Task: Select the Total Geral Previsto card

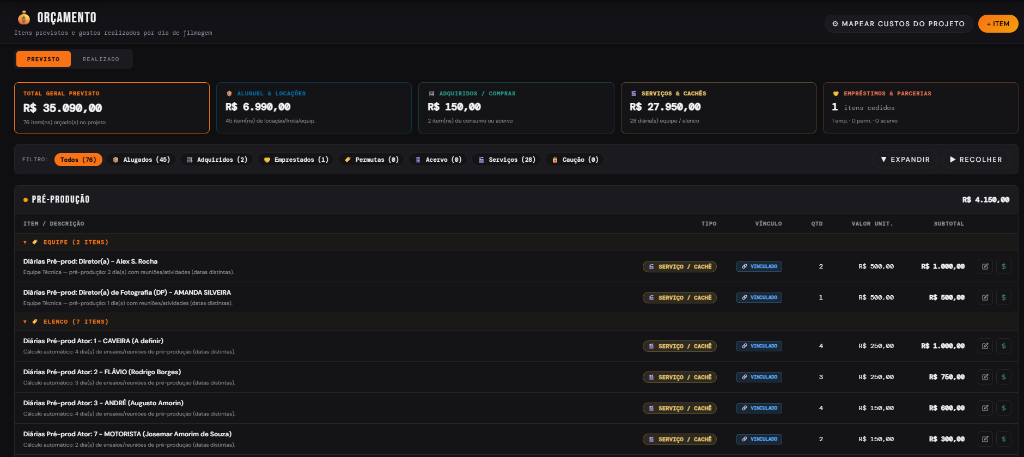Action: (112, 108)
